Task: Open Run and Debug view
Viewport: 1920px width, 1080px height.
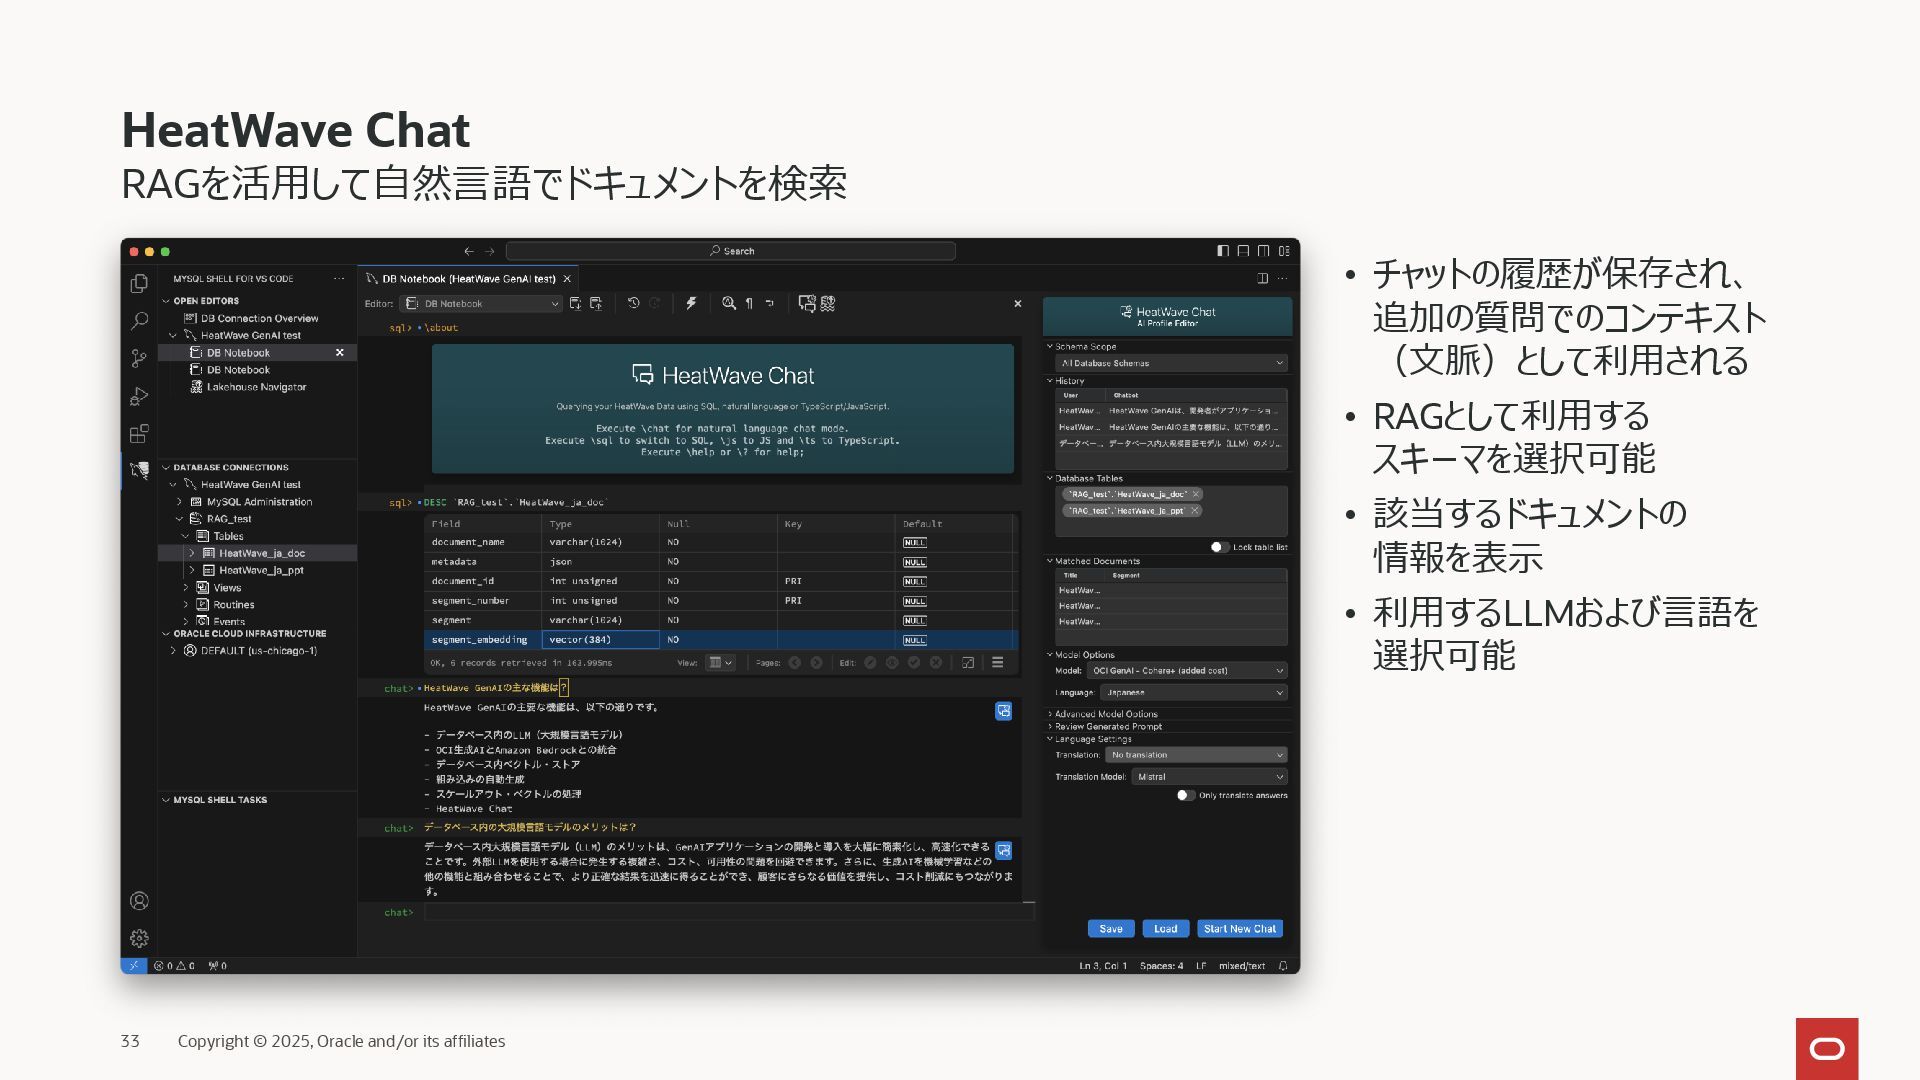Action: click(139, 396)
